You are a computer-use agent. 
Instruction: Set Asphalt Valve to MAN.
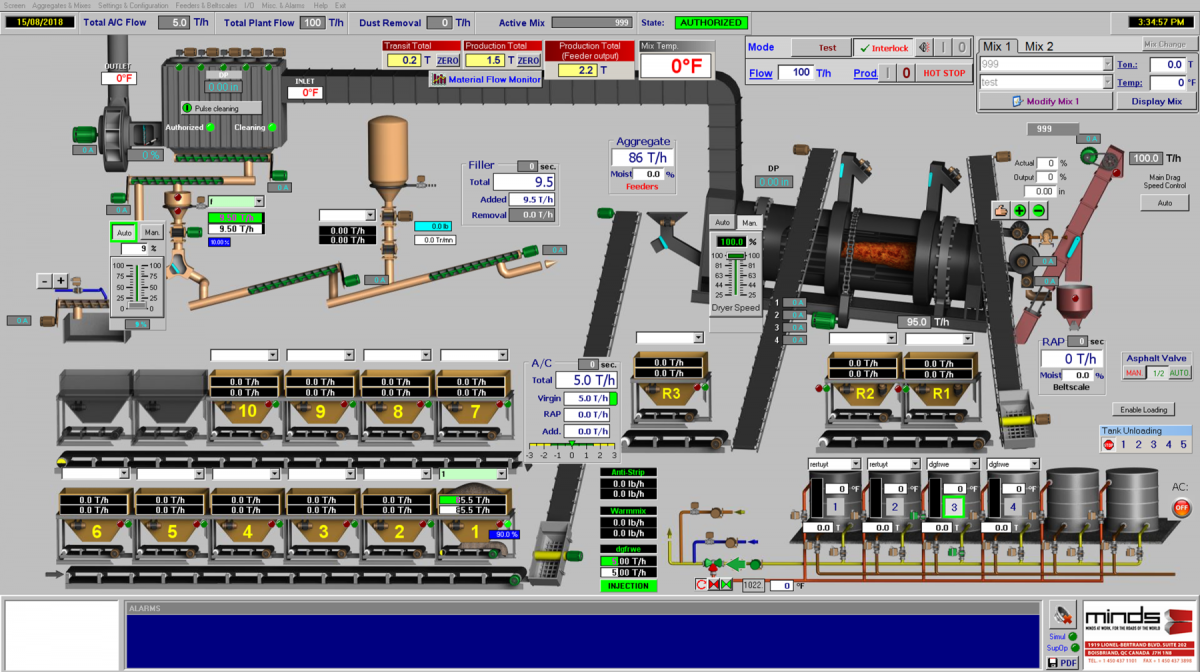click(x=1133, y=373)
